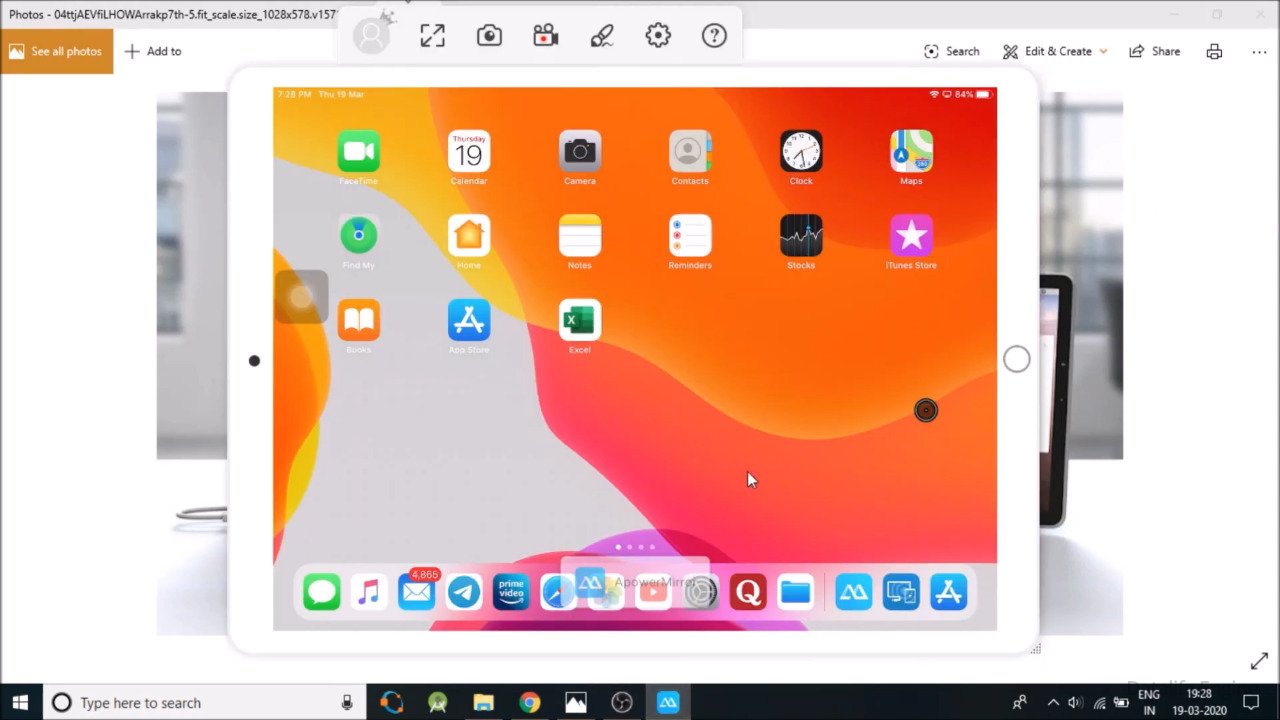Open the Clock app

point(801,152)
